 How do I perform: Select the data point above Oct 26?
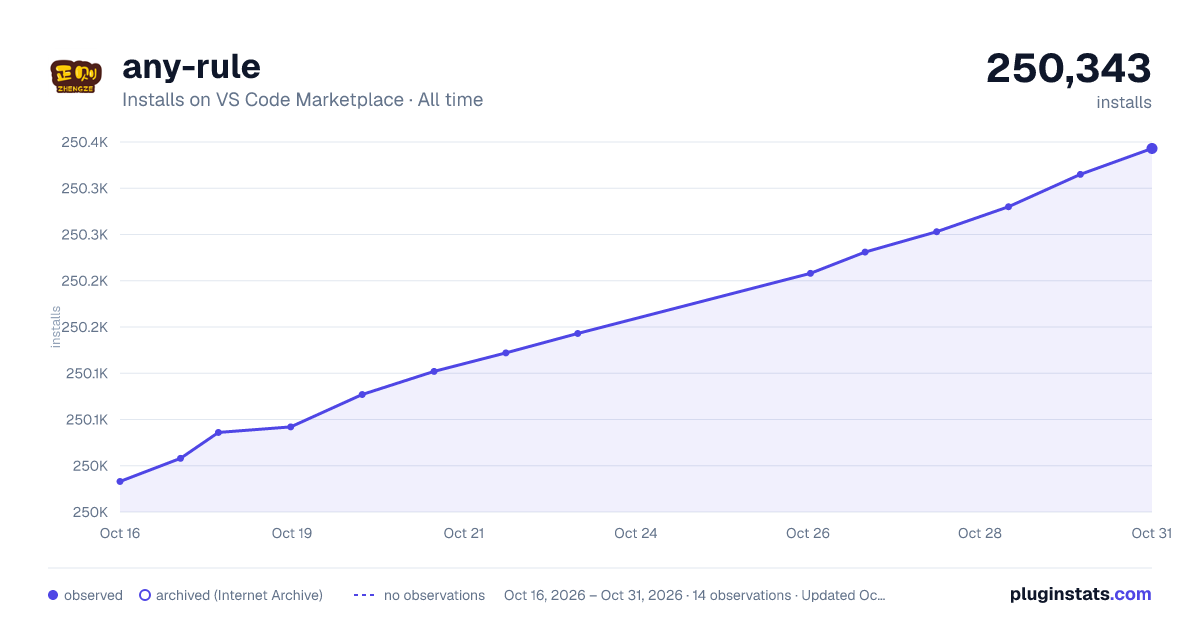[810, 273]
